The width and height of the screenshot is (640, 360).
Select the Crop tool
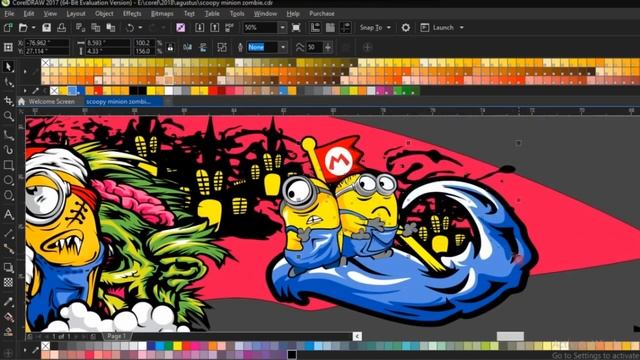pyautogui.click(x=8, y=100)
